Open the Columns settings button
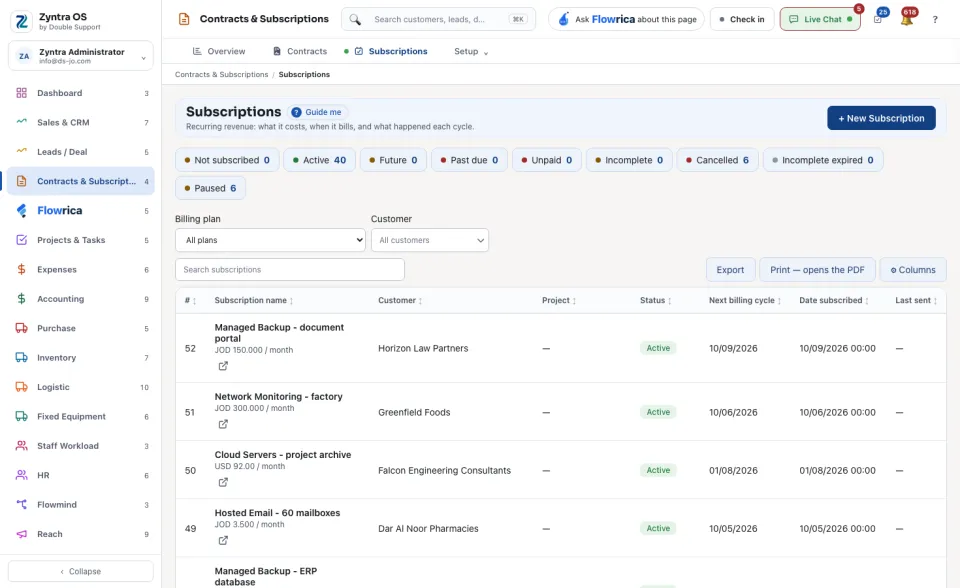 click(x=913, y=270)
